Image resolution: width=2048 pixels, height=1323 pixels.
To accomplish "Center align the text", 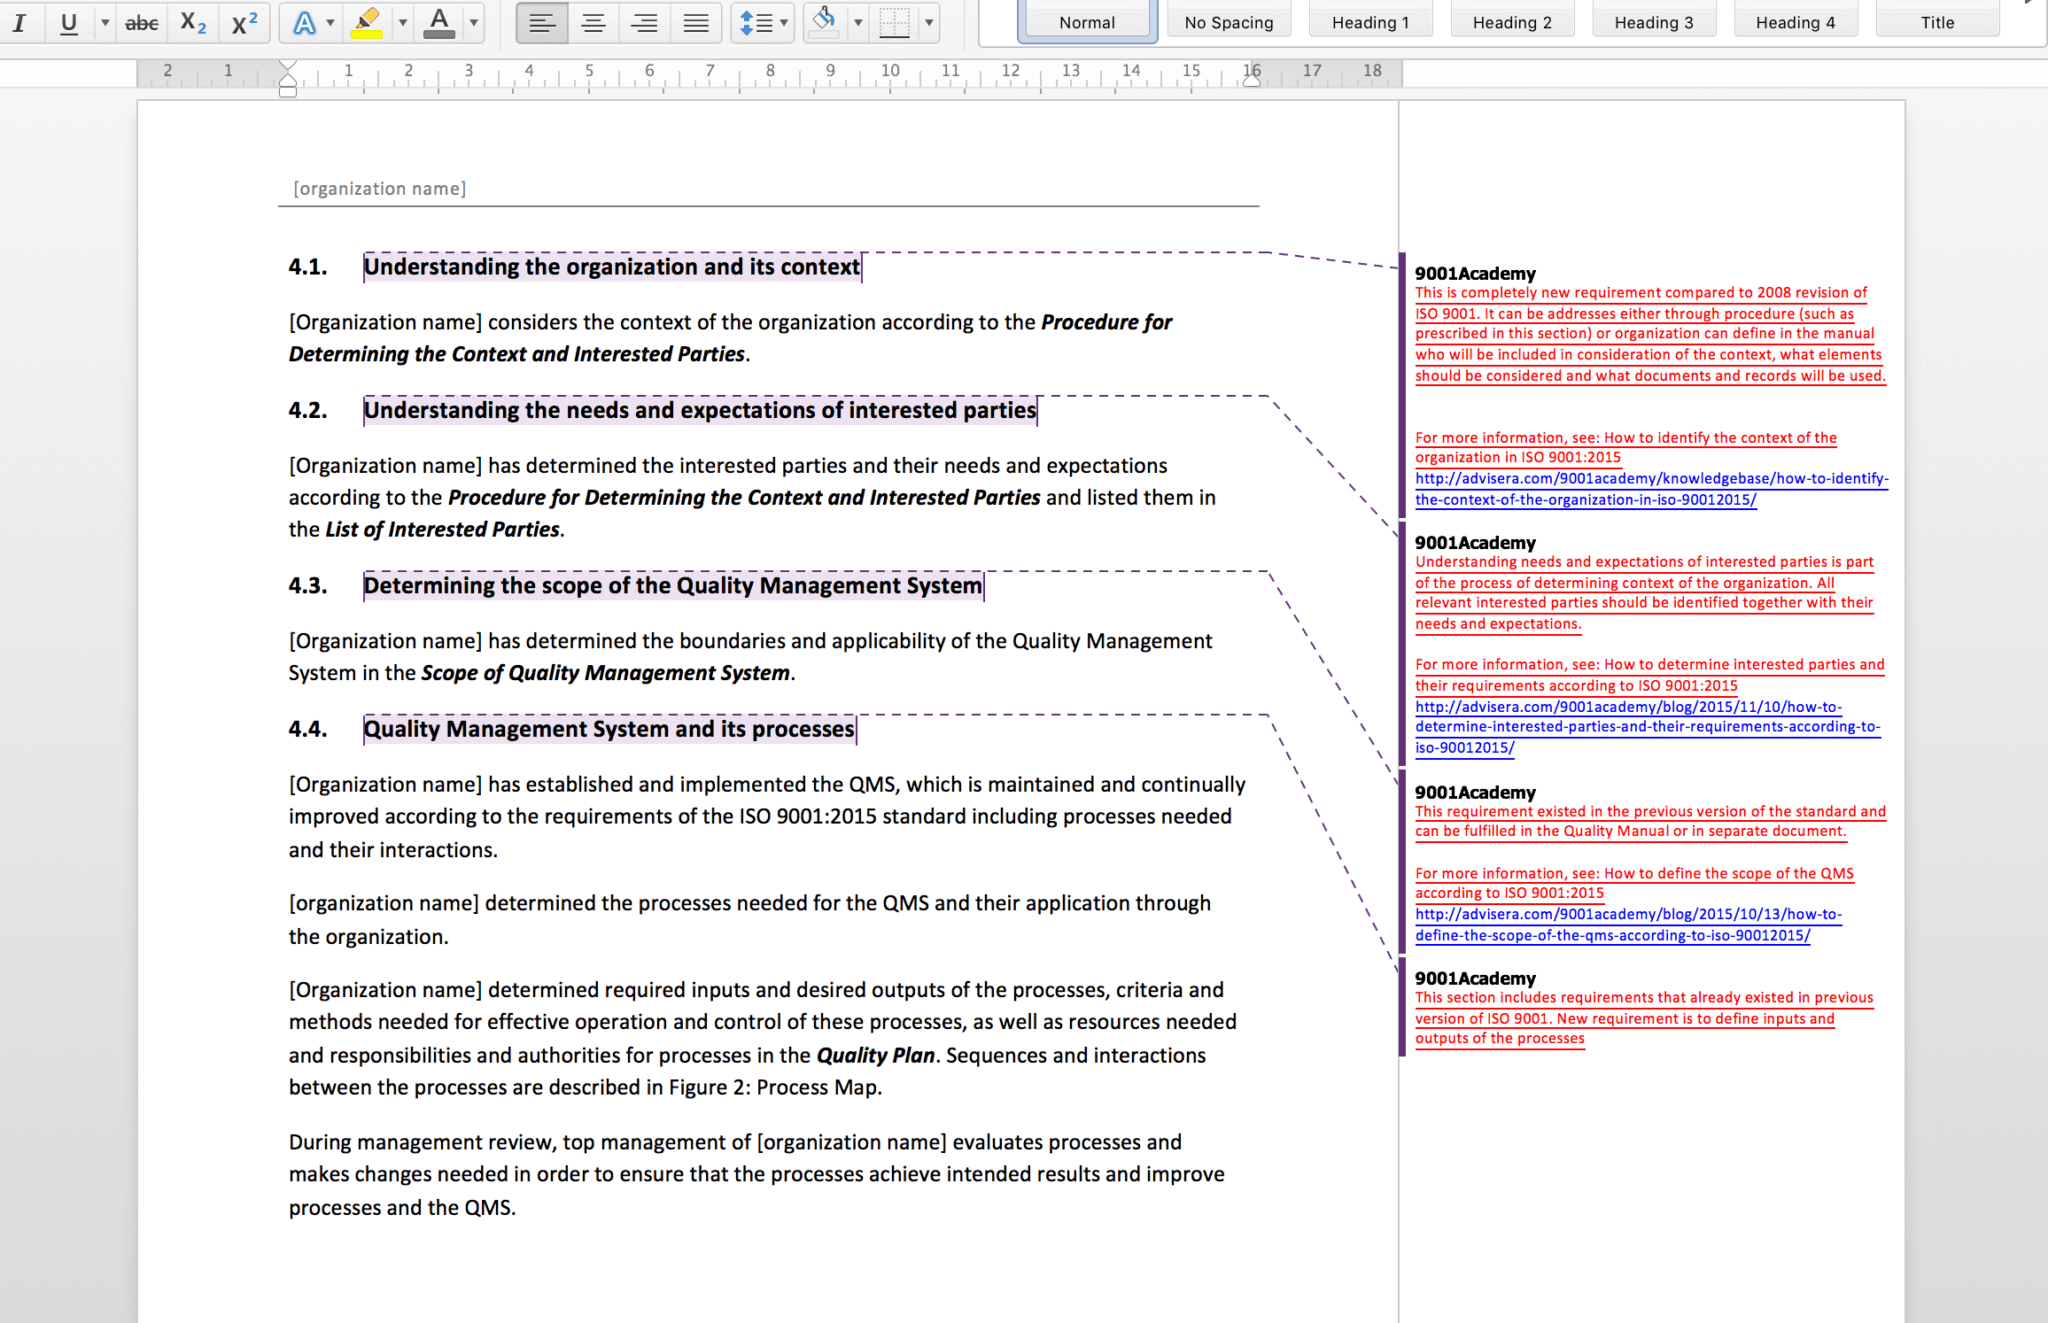I will click(593, 22).
